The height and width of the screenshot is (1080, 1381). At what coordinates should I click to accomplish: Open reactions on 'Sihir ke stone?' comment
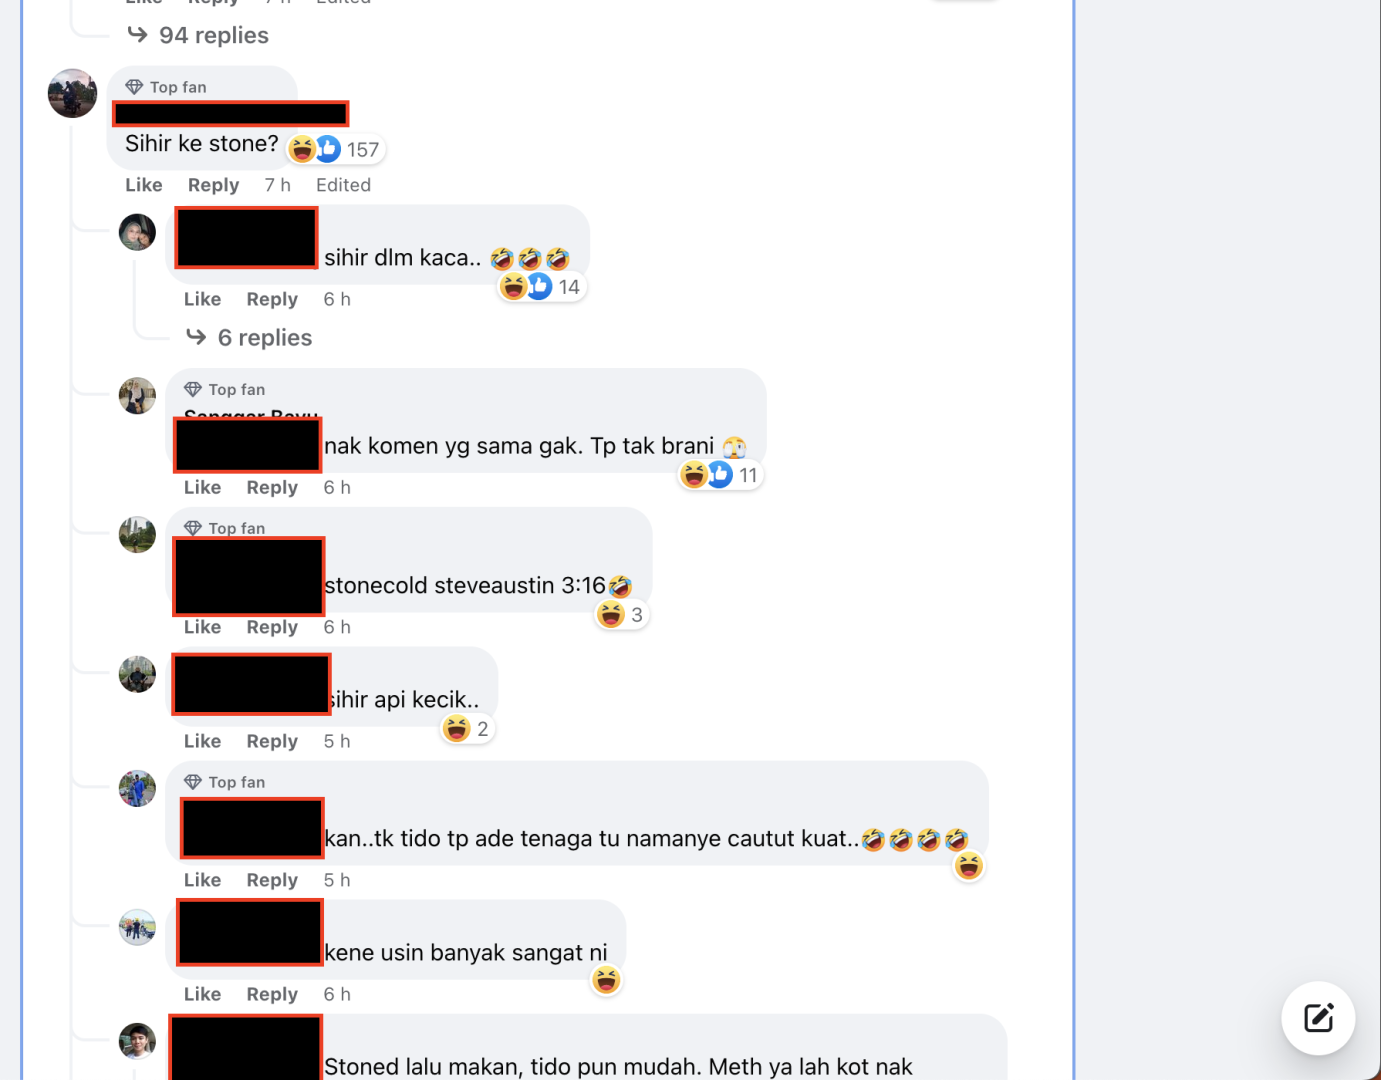pyautogui.click(x=335, y=149)
